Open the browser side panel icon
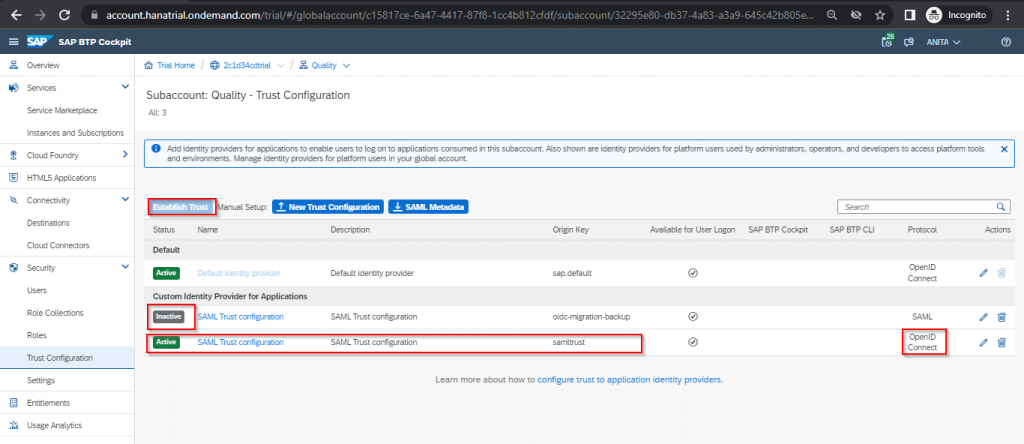This screenshot has height=444, width=1024. point(910,14)
